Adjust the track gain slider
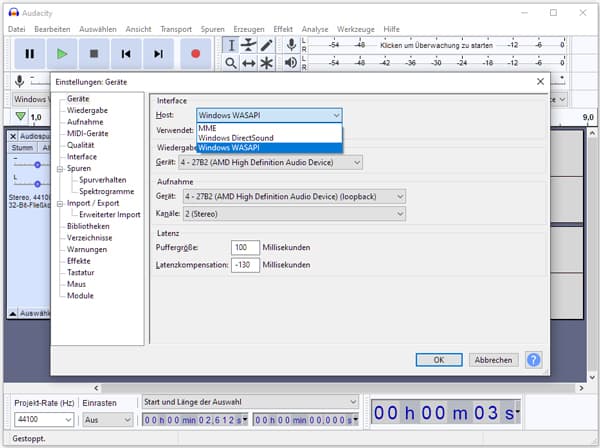Image resolution: width=600 pixels, height=448 pixels. [x=37, y=165]
